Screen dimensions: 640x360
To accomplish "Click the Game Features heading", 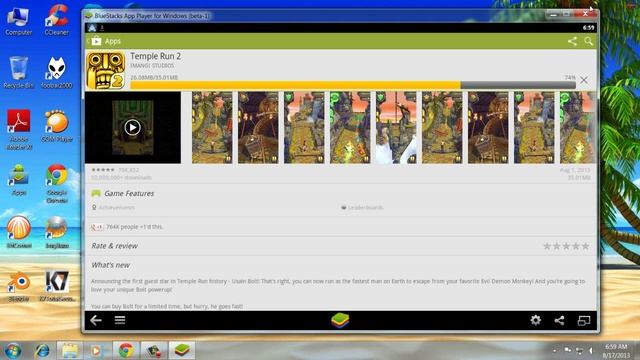I will 129,193.
